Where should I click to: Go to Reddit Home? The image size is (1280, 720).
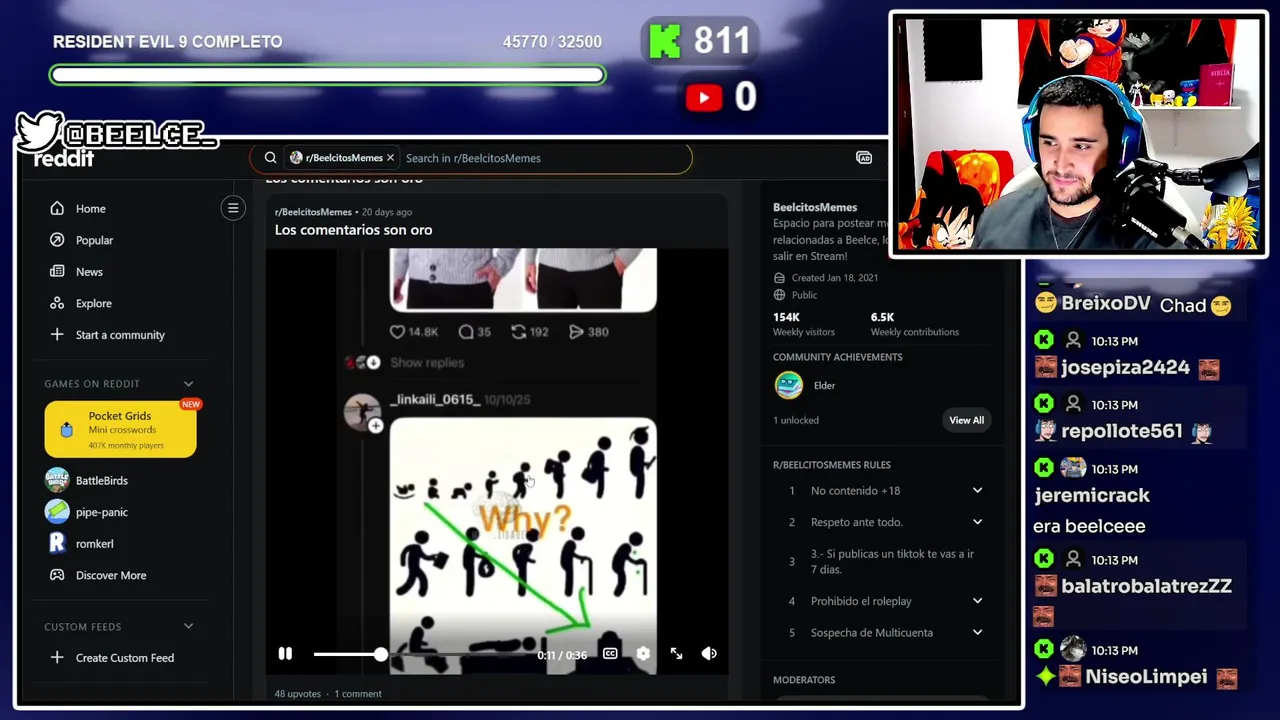pos(90,209)
